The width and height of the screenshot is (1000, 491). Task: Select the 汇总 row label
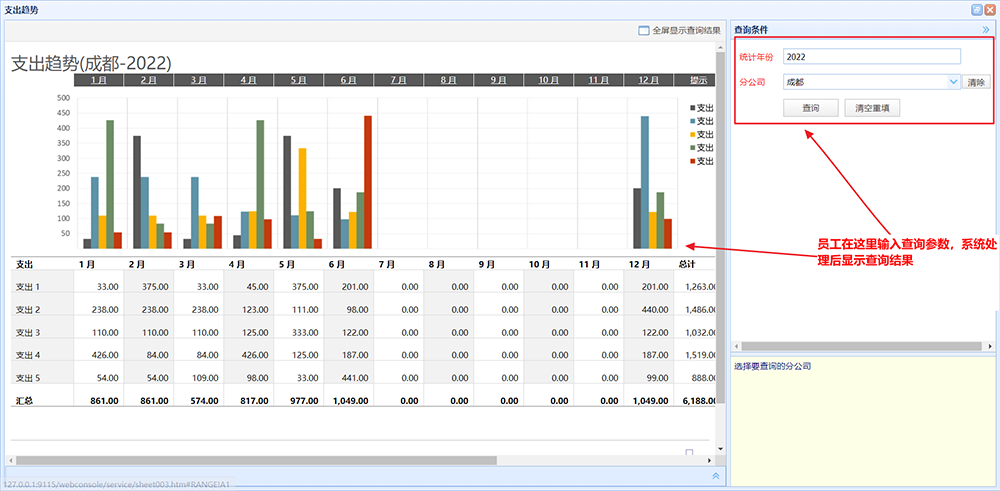click(24, 401)
